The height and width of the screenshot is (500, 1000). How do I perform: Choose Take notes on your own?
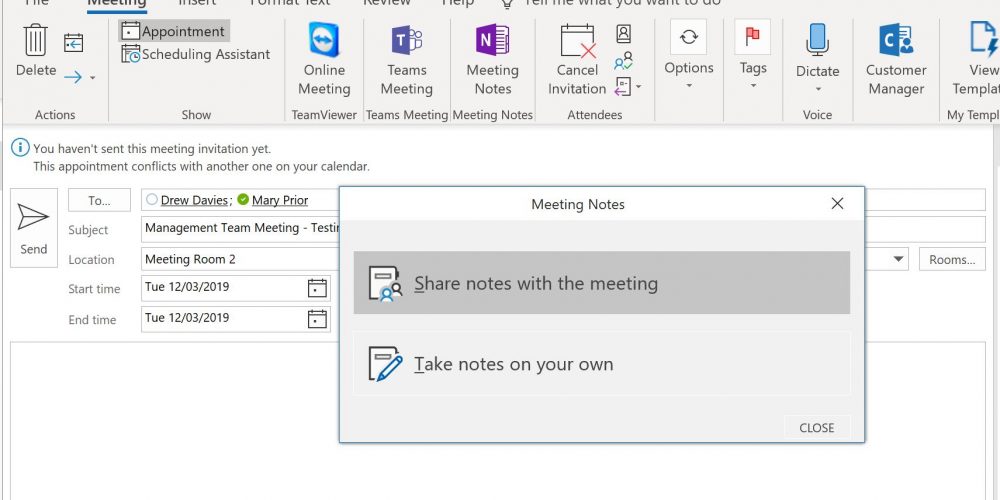click(x=602, y=364)
